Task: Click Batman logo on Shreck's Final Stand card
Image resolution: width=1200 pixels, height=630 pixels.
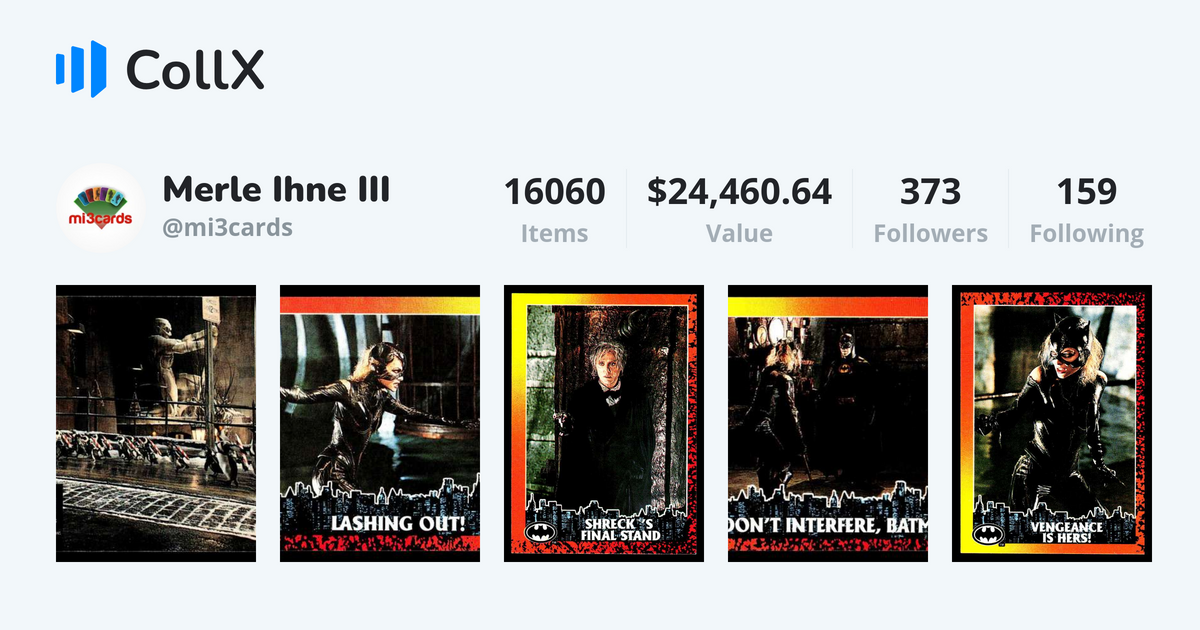Action: [x=540, y=533]
